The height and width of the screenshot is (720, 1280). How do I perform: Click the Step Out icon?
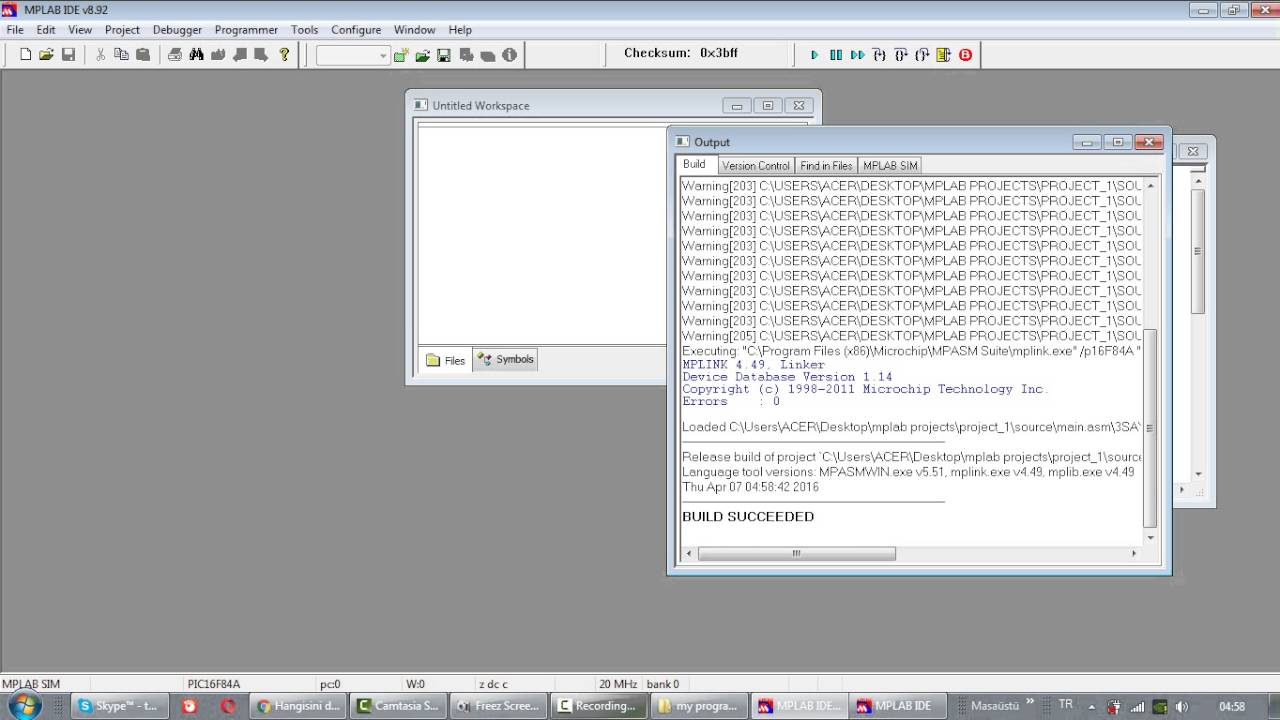coord(922,55)
